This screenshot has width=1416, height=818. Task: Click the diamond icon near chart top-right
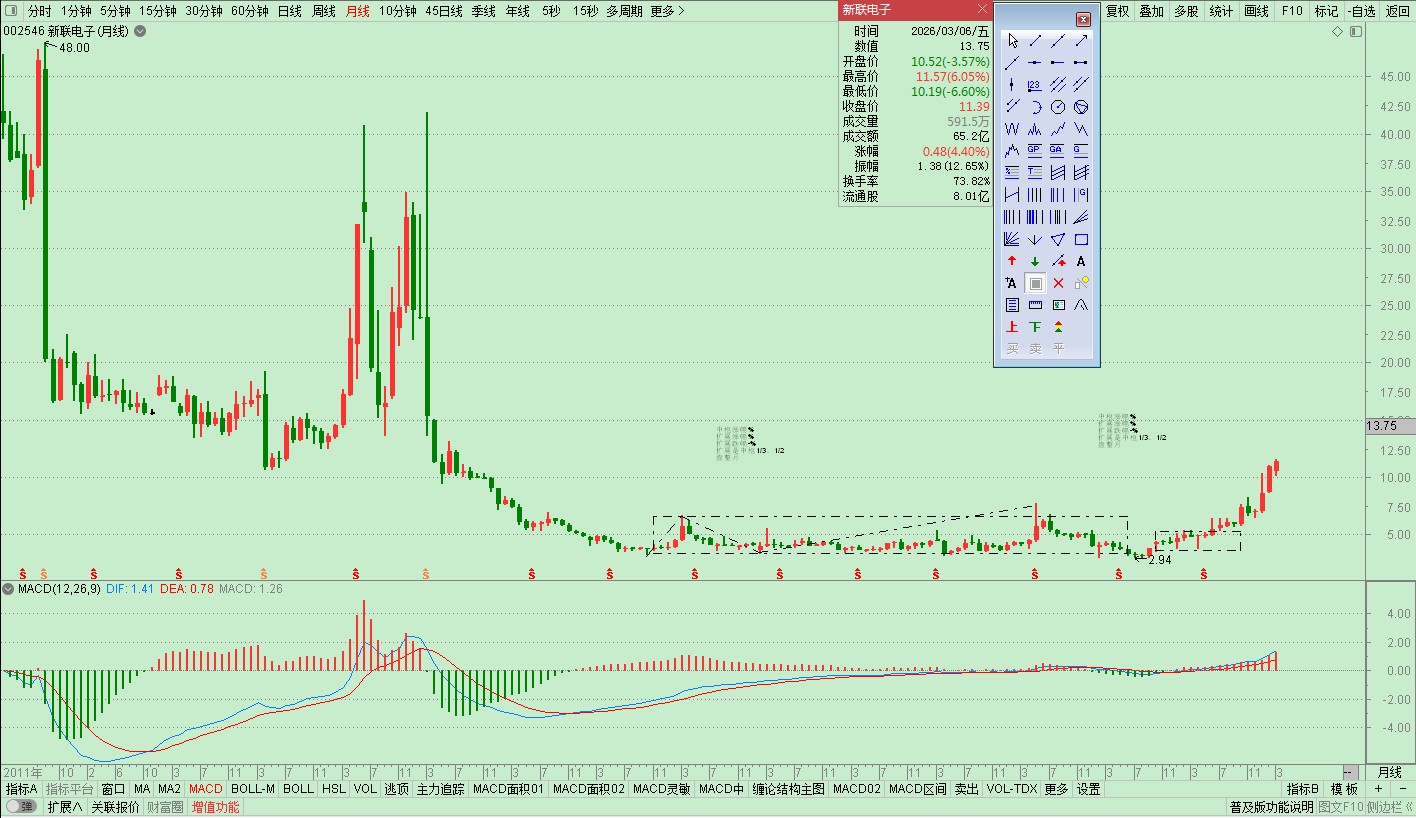pos(1338,32)
